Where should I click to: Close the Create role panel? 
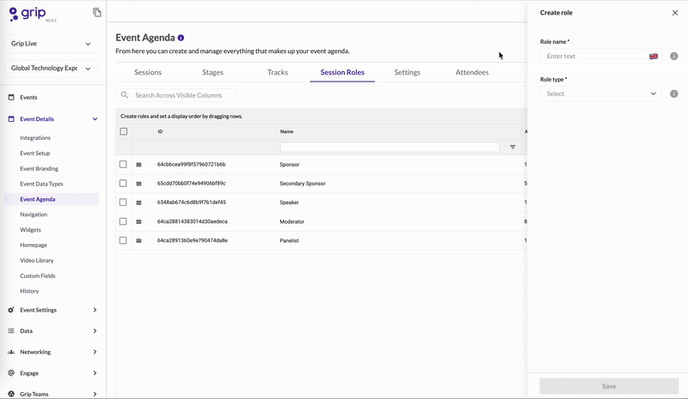(x=675, y=13)
